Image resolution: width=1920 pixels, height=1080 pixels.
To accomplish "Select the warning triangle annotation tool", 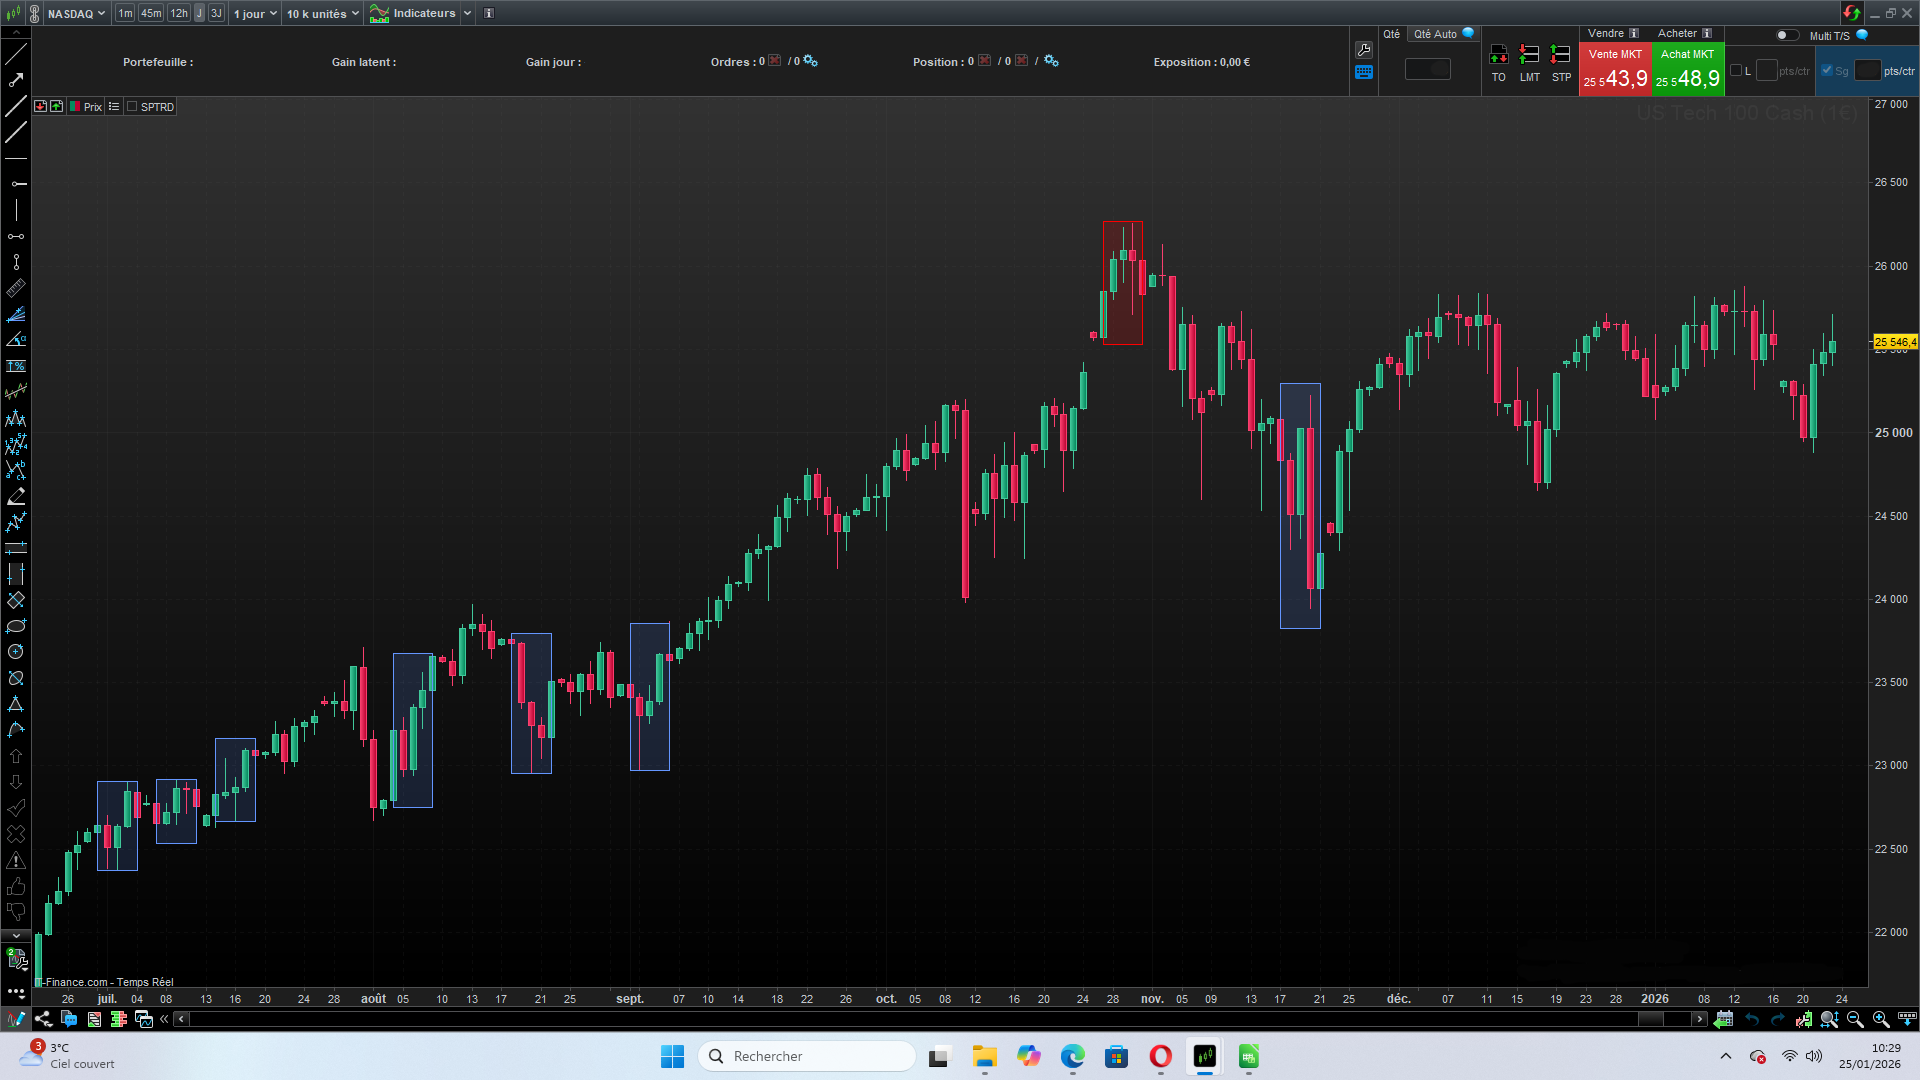I will point(16,860).
